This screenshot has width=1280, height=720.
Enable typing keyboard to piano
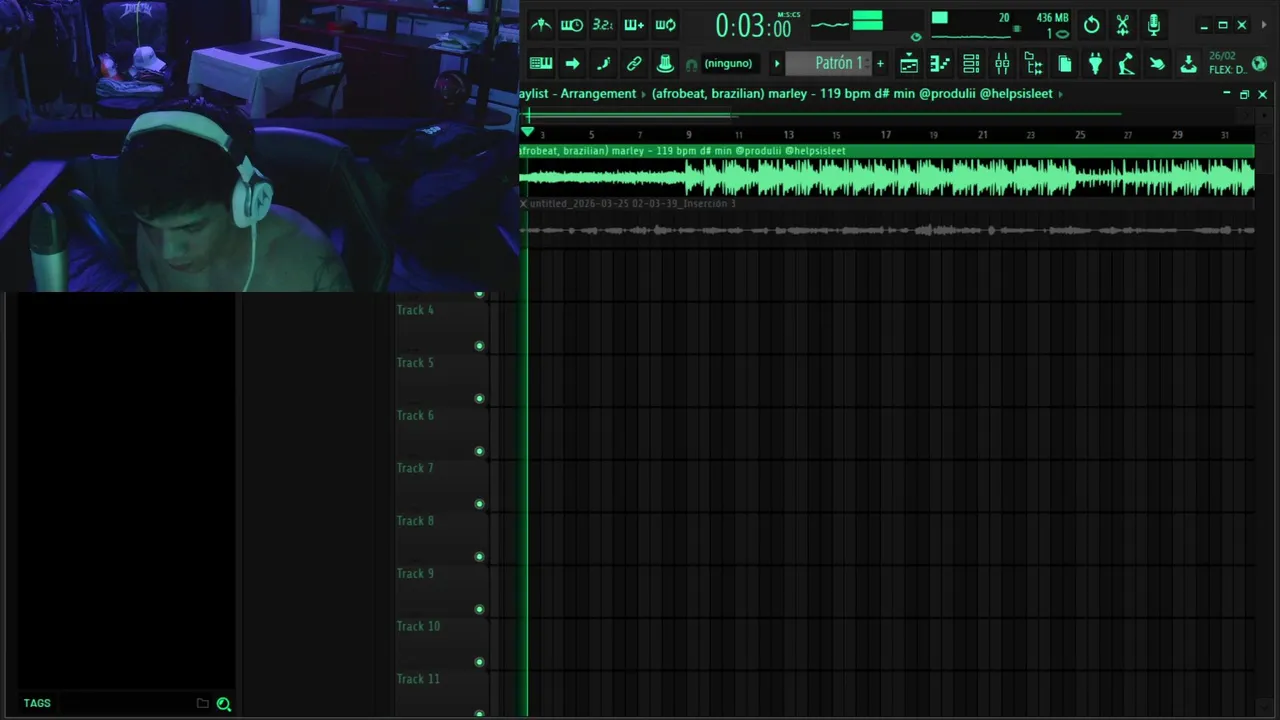541,64
